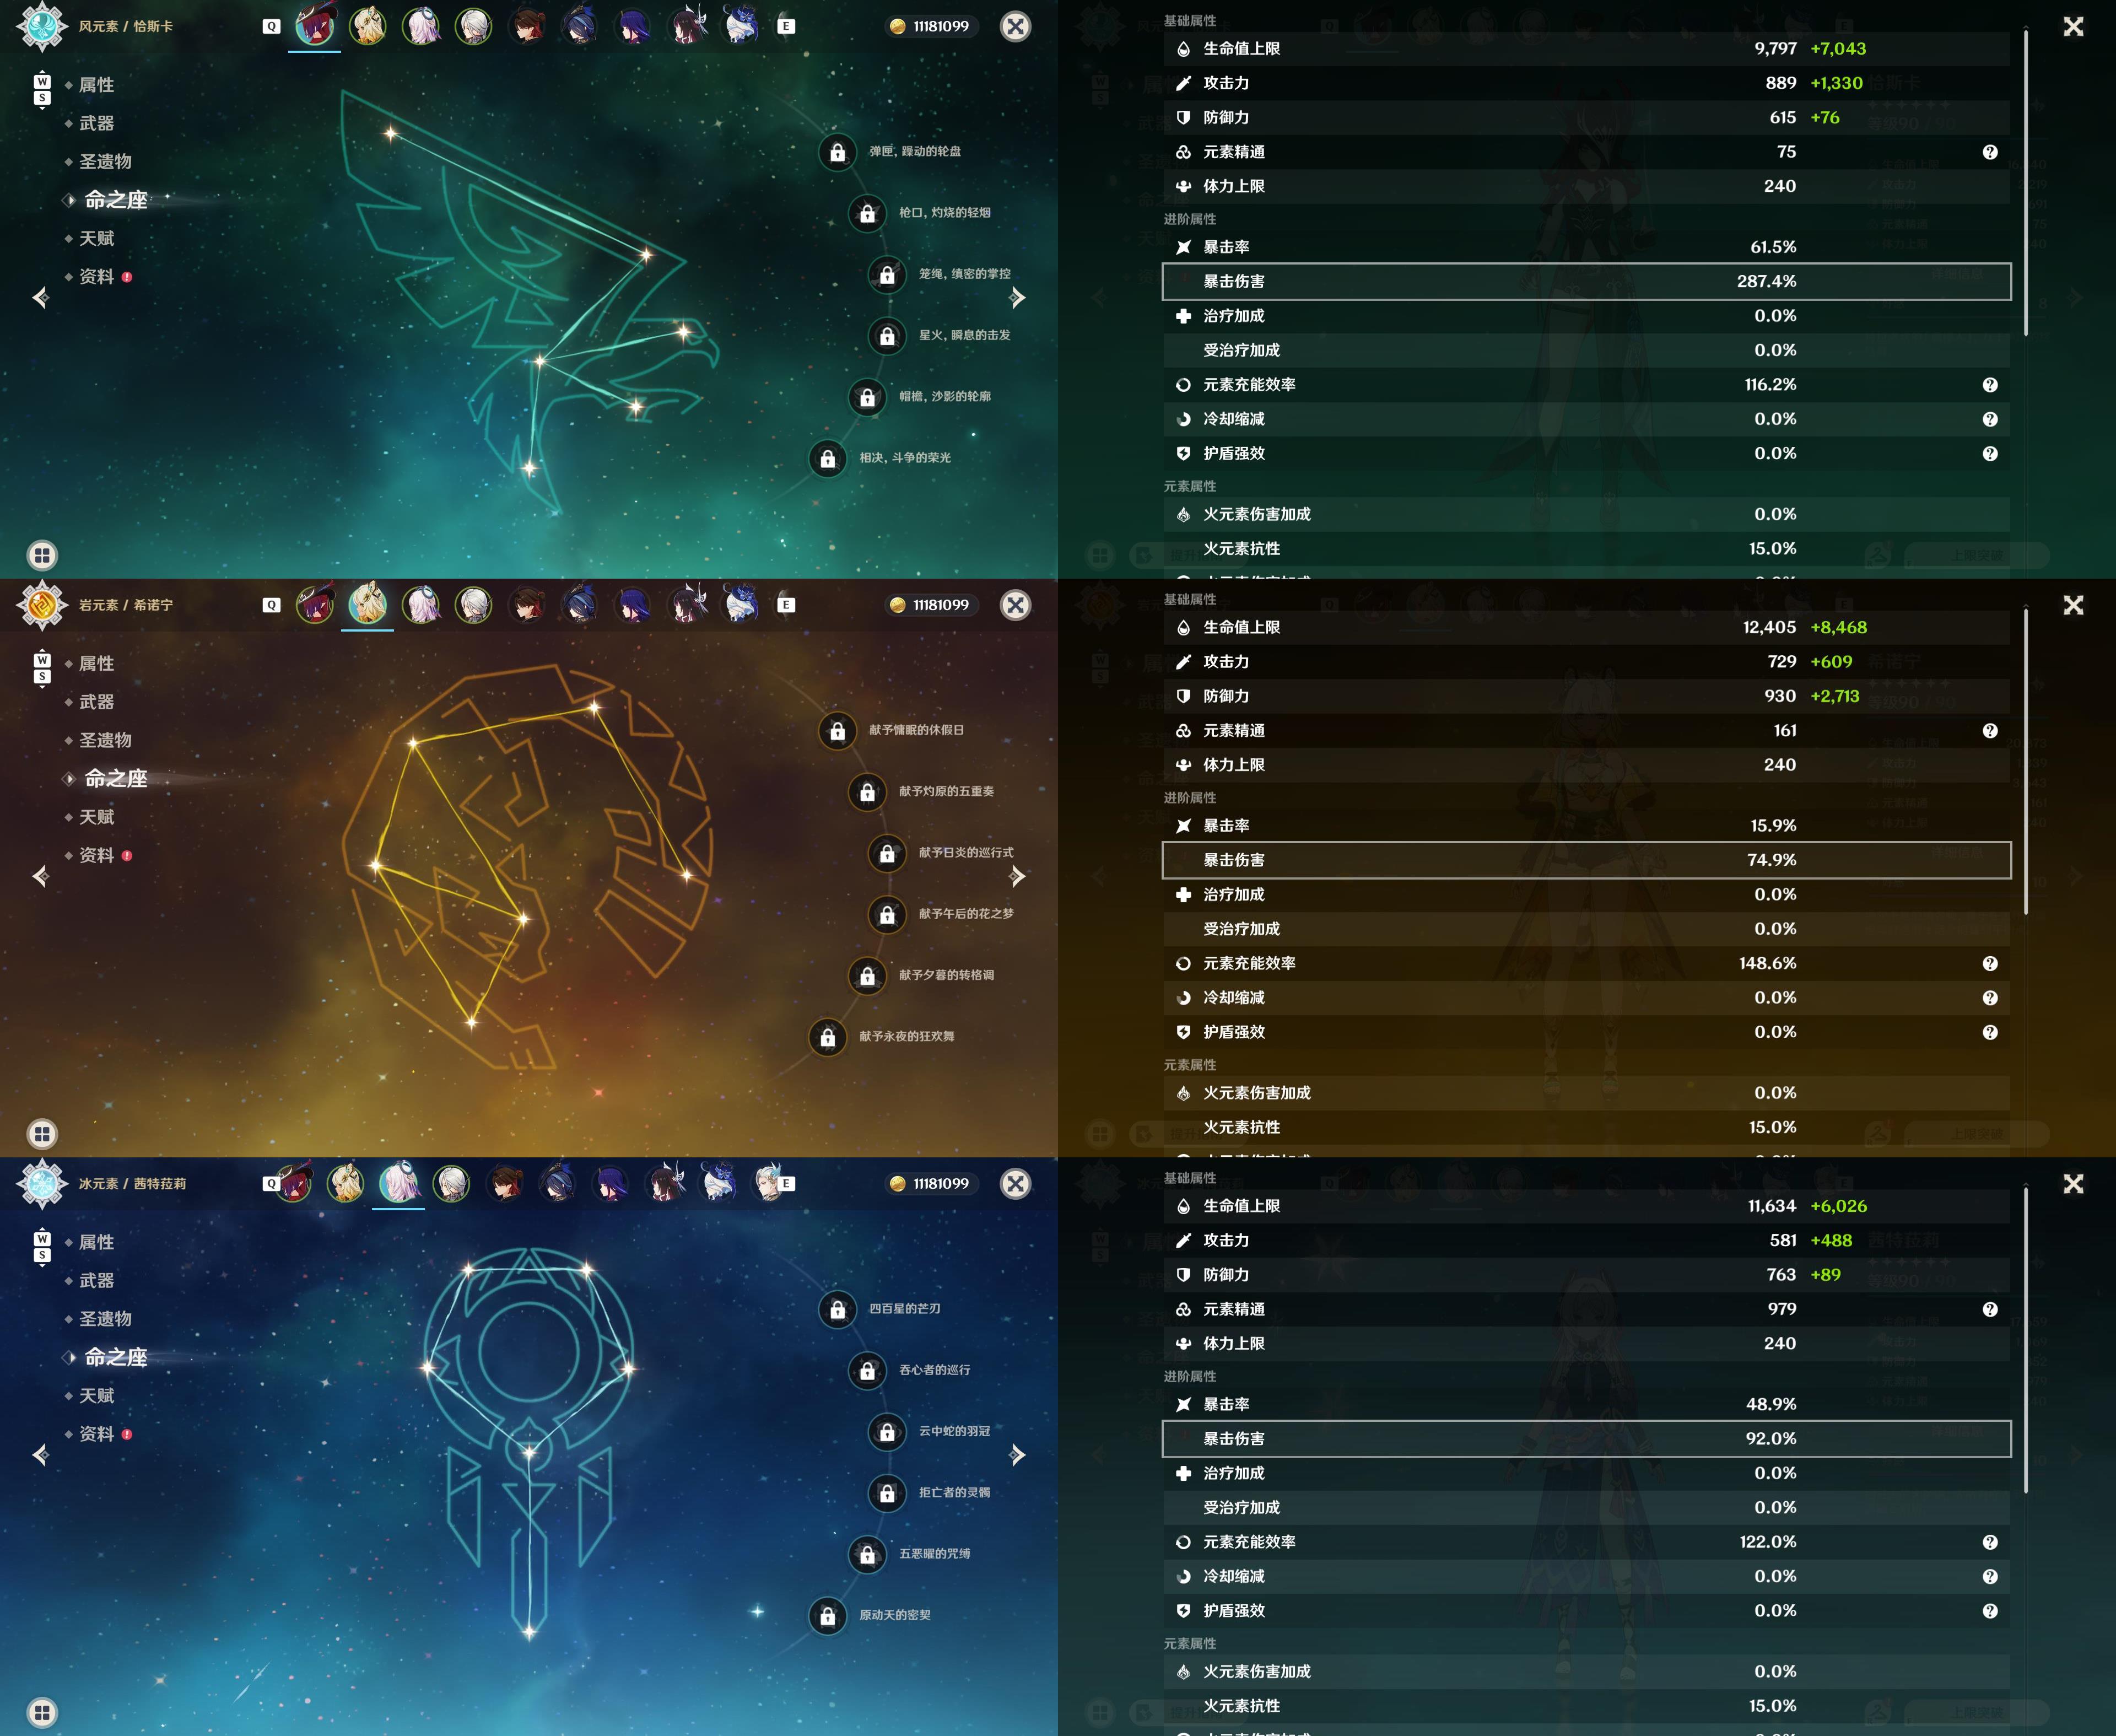The width and height of the screenshot is (2116, 1736).
Task: Click the lock beside 拒亡者的灵髑
Action: click(x=887, y=1493)
